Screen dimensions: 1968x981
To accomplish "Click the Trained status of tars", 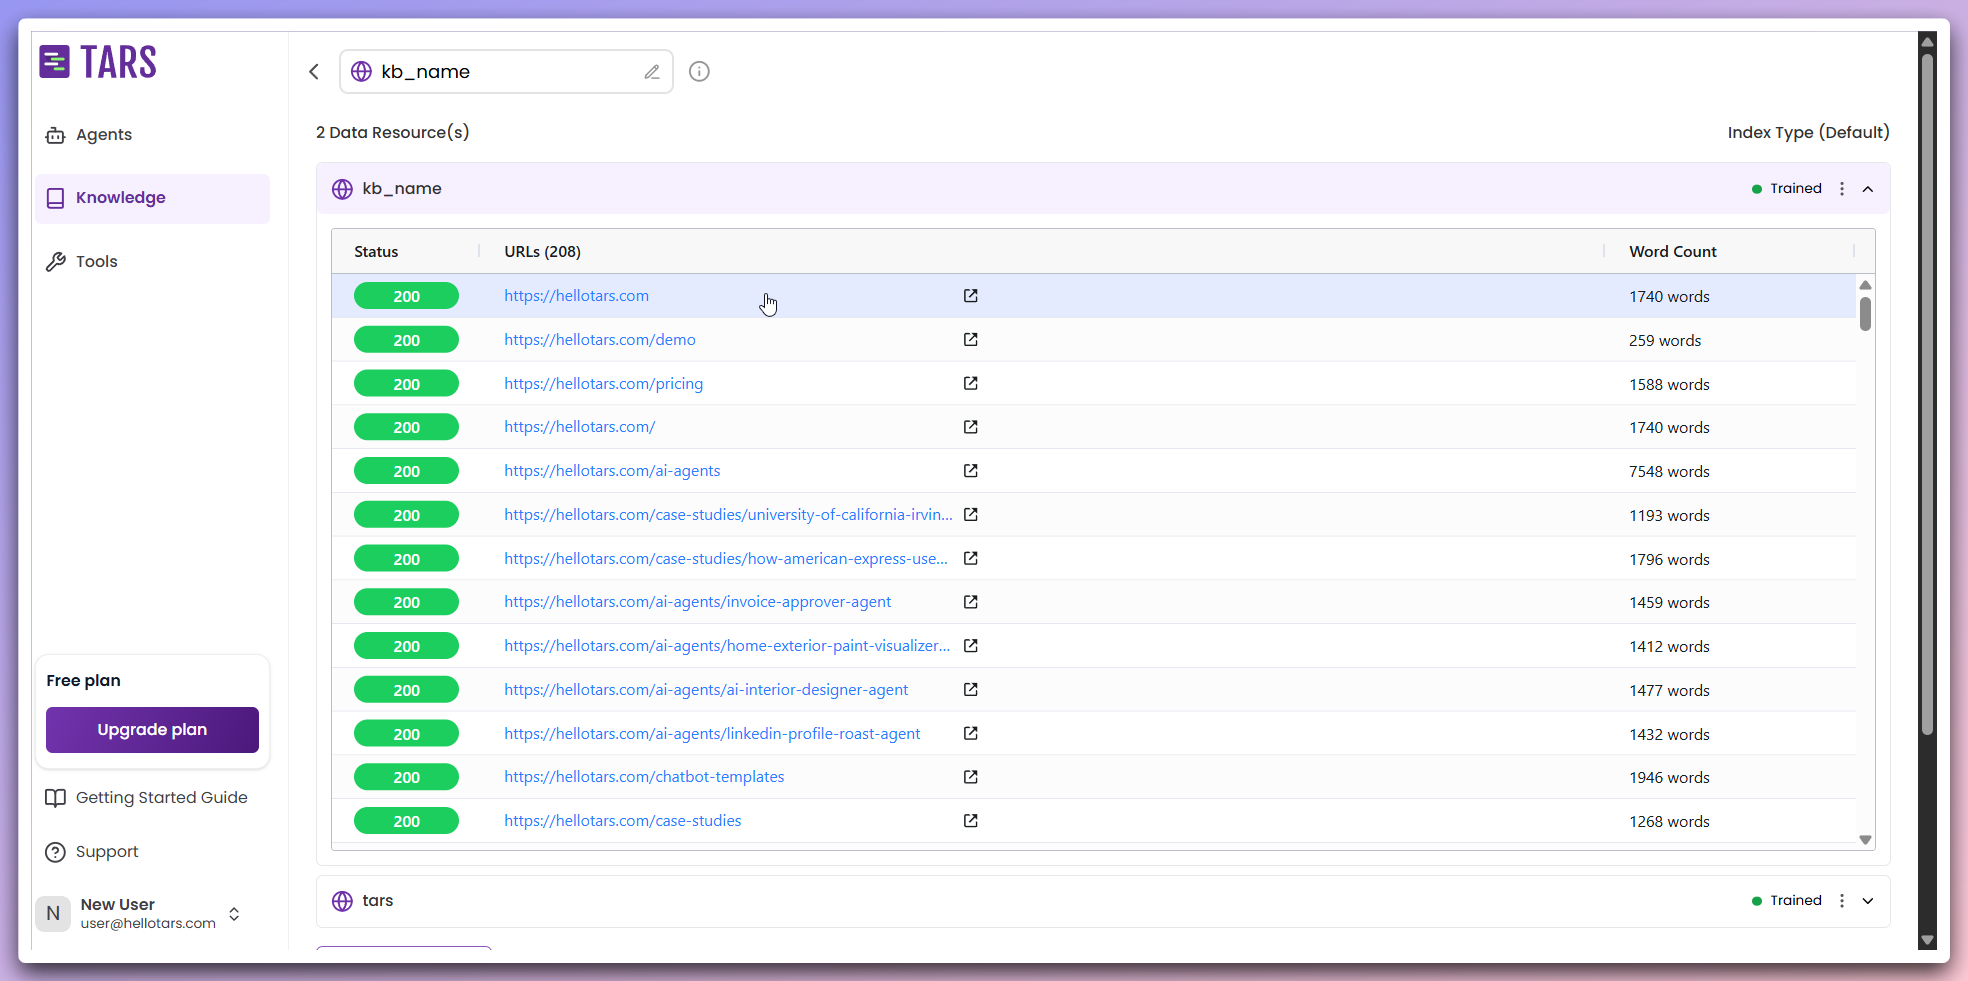I will [x=1787, y=901].
